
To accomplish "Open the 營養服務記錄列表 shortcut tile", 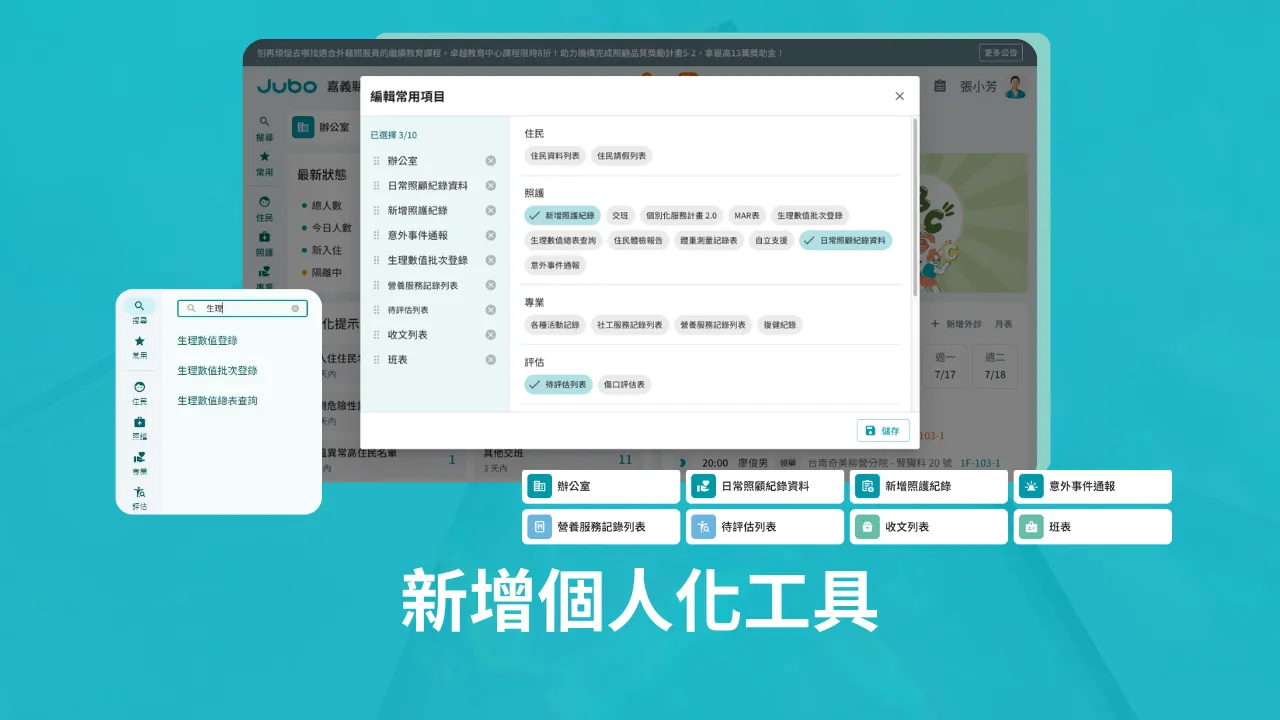I will 601,526.
